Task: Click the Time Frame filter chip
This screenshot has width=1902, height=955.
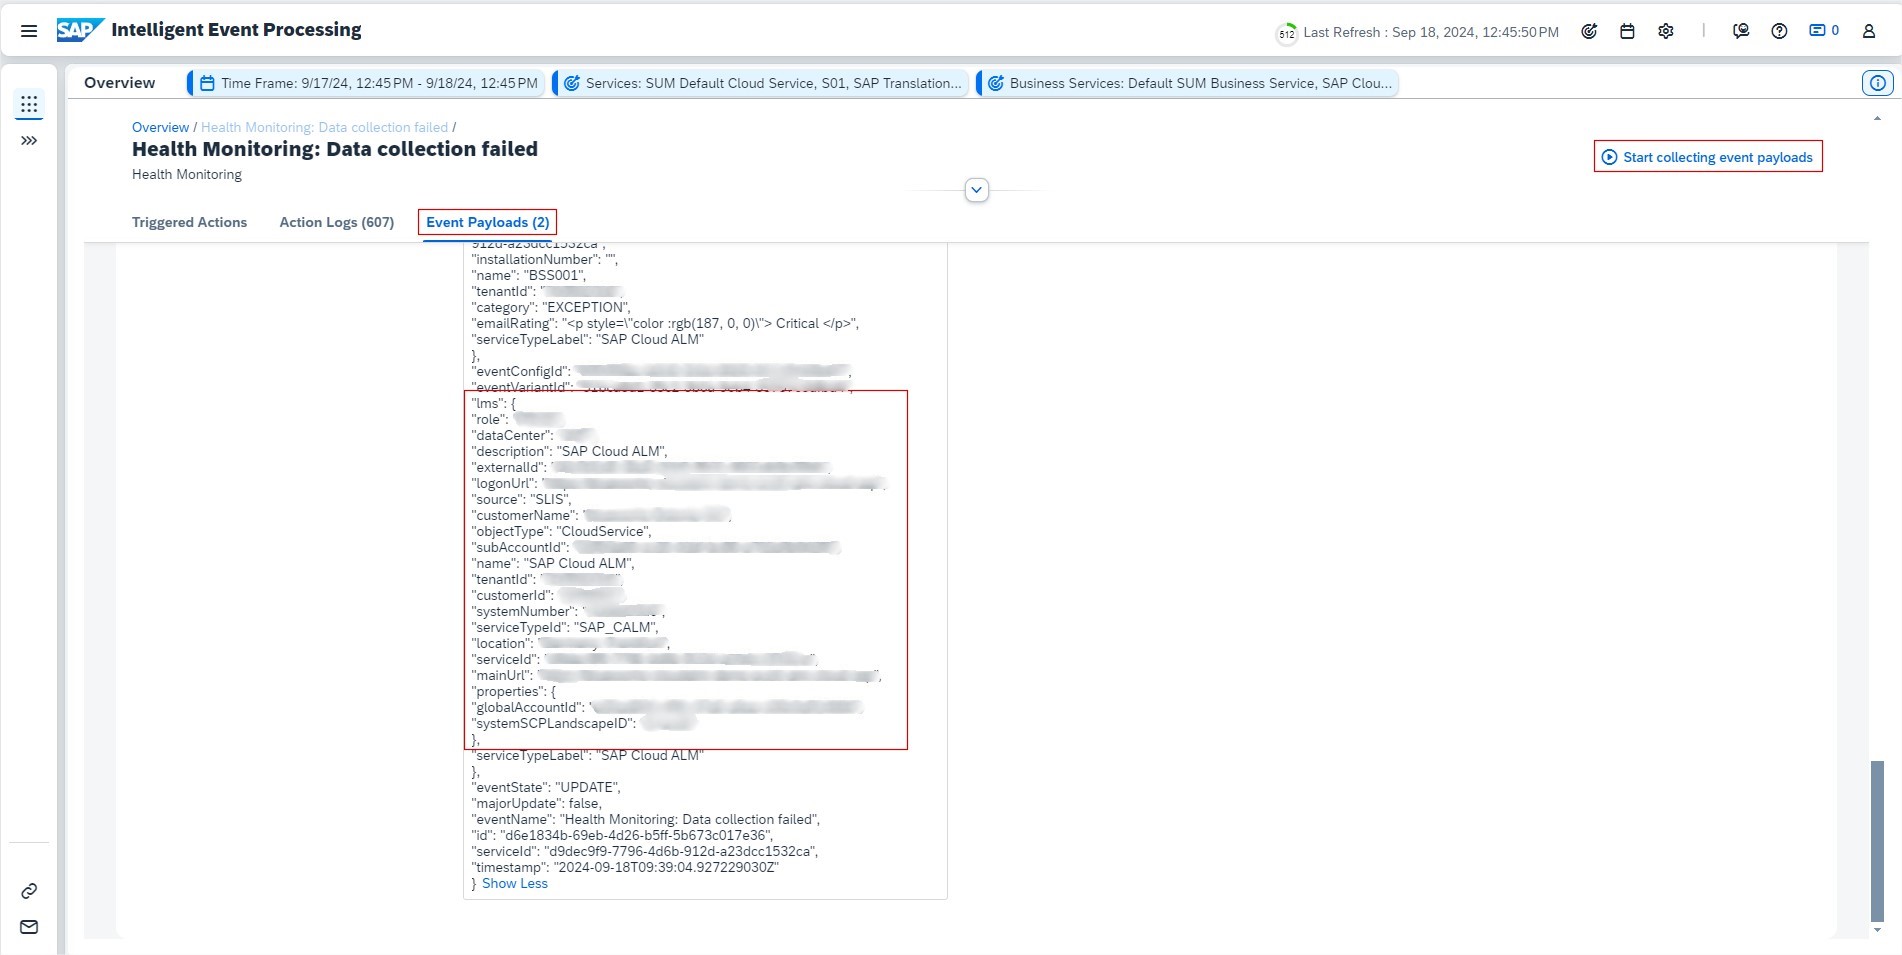Action: click(x=368, y=83)
